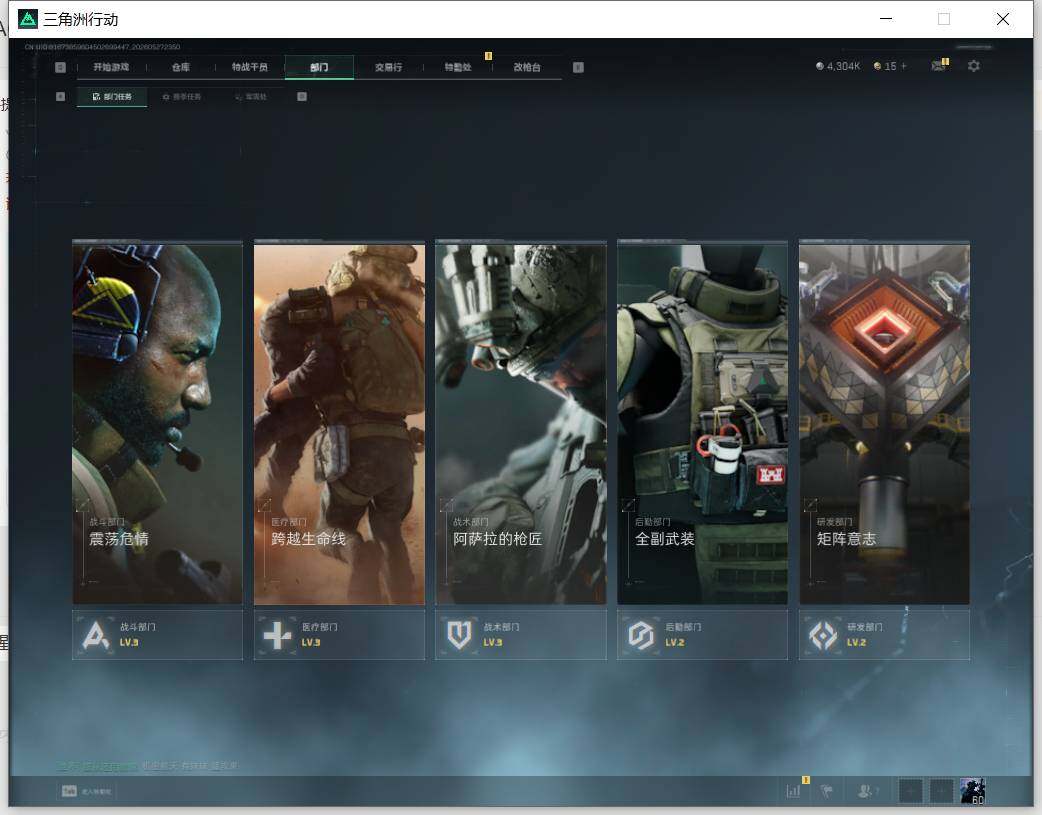The image size is (1042, 815).
Task: Click the right key icon after 改枪台
Action: (x=578, y=67)
